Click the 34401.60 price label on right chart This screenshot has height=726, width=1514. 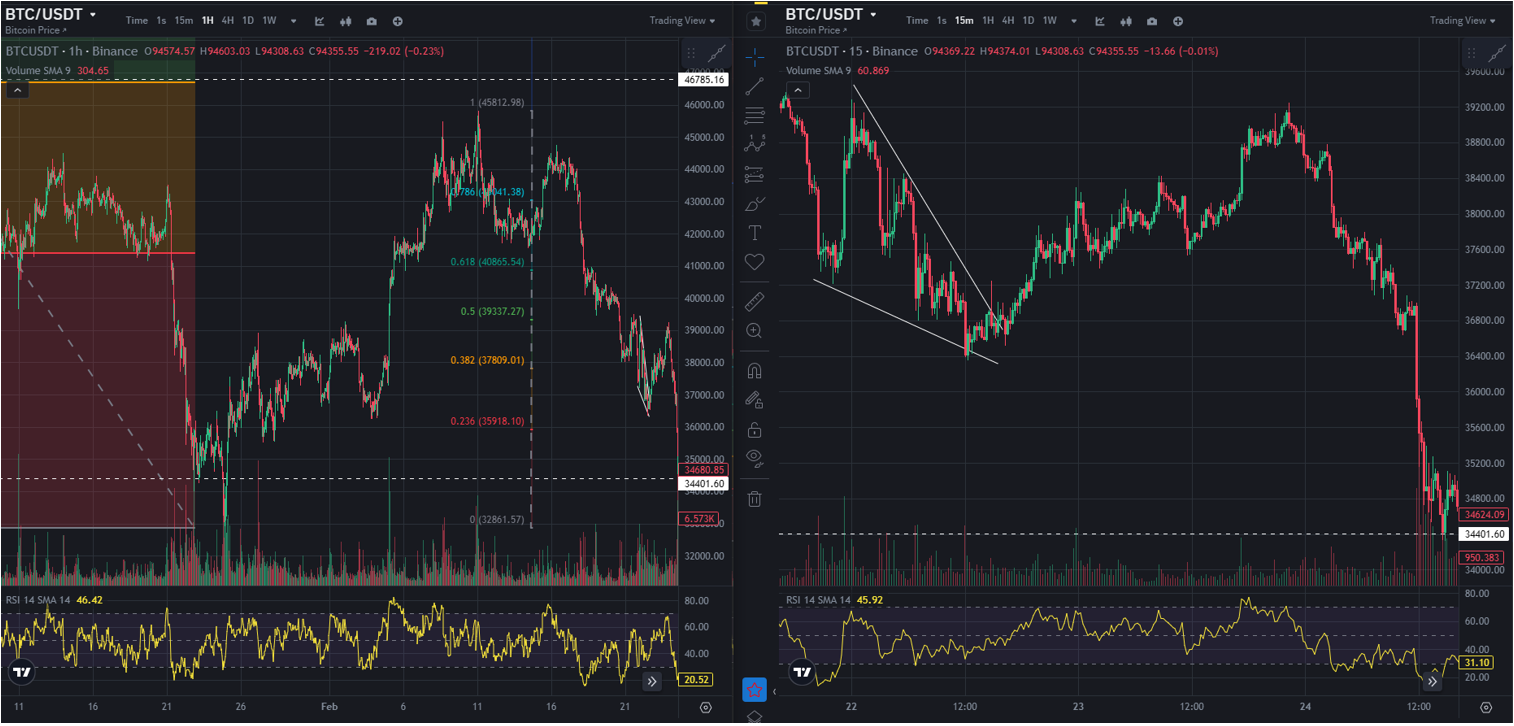point(1484,534)
